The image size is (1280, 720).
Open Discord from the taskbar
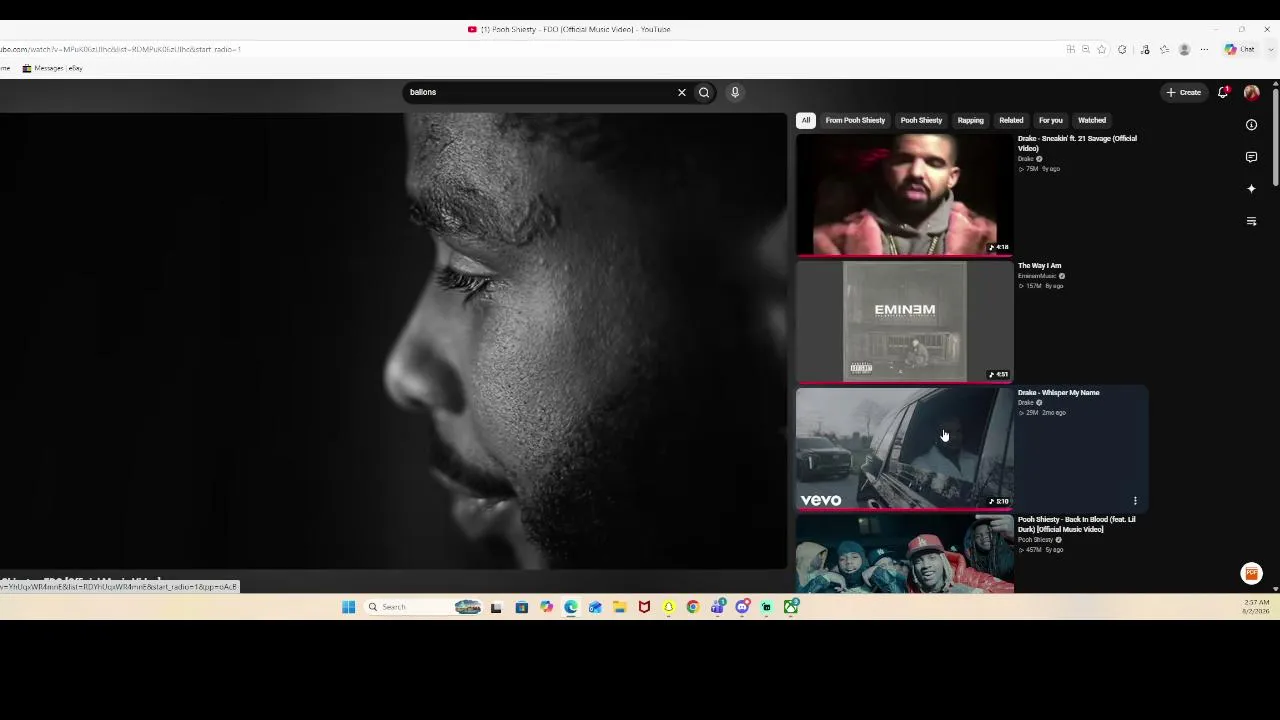tap(742, 607)
